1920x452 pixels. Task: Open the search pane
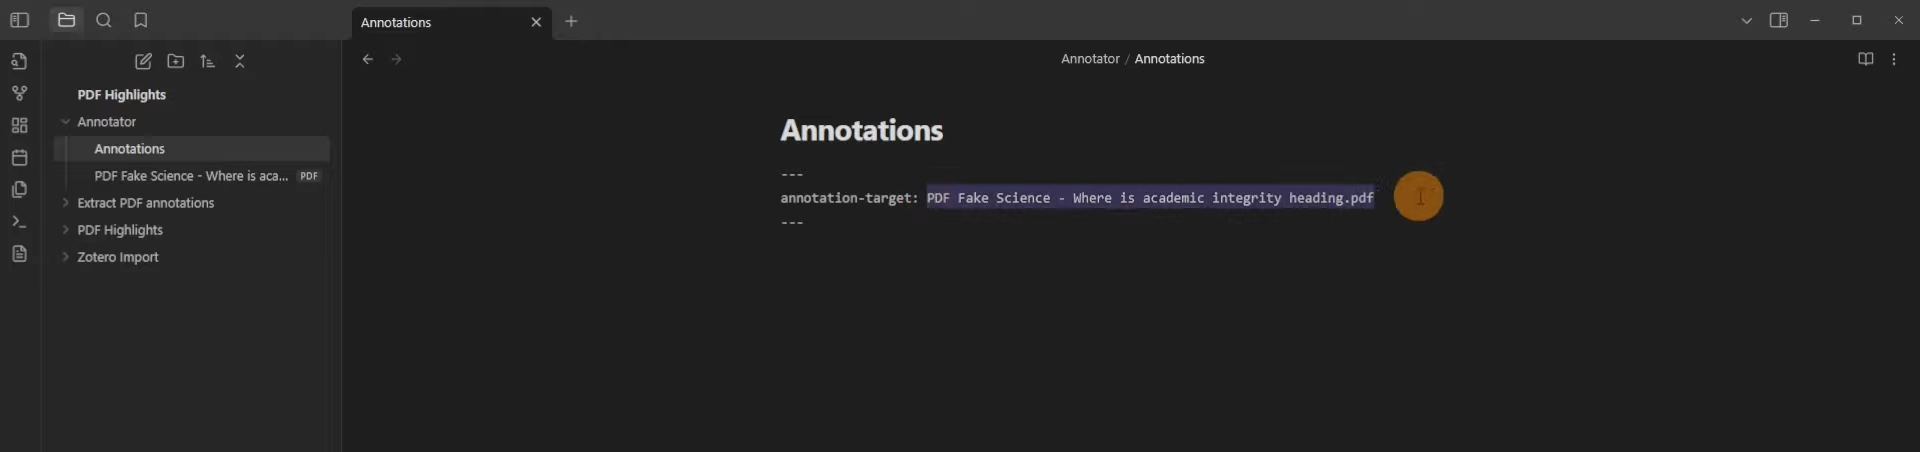coord(104,20)
